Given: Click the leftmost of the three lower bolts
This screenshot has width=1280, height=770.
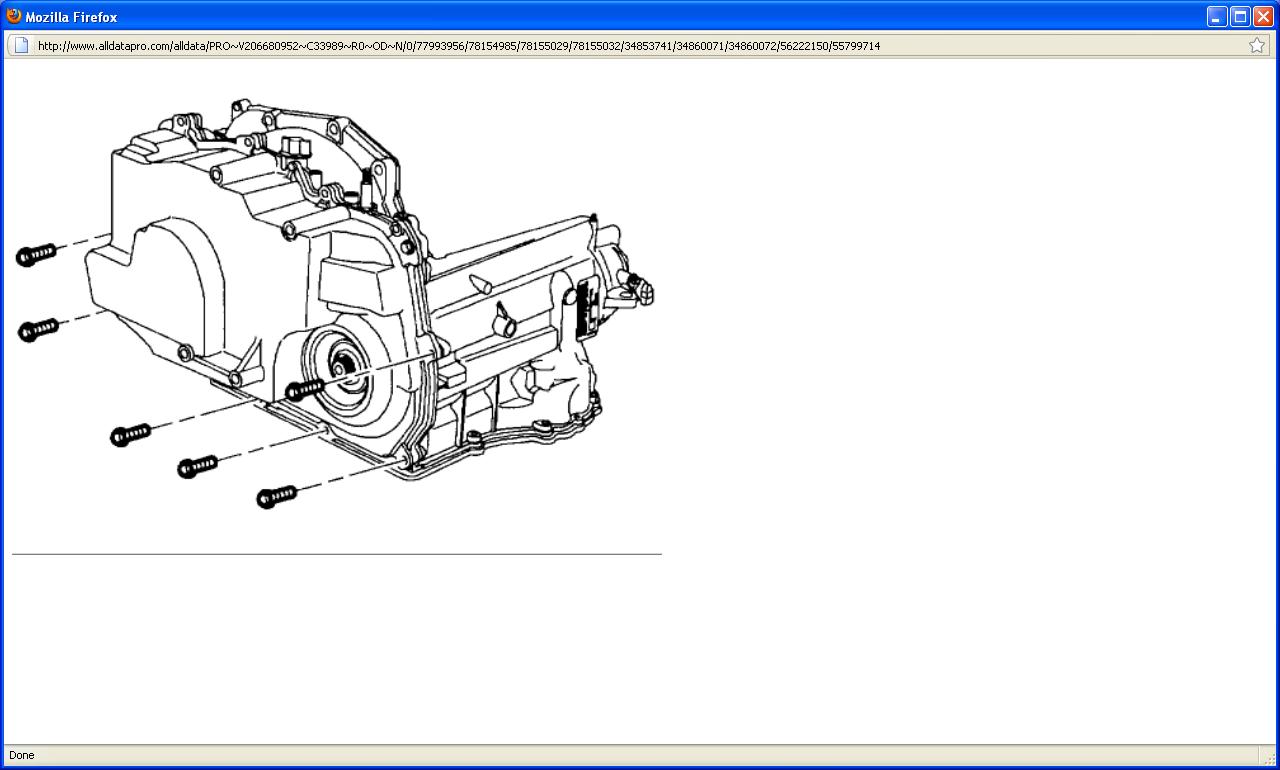Looking at the screenshot, I should (130, 435).
